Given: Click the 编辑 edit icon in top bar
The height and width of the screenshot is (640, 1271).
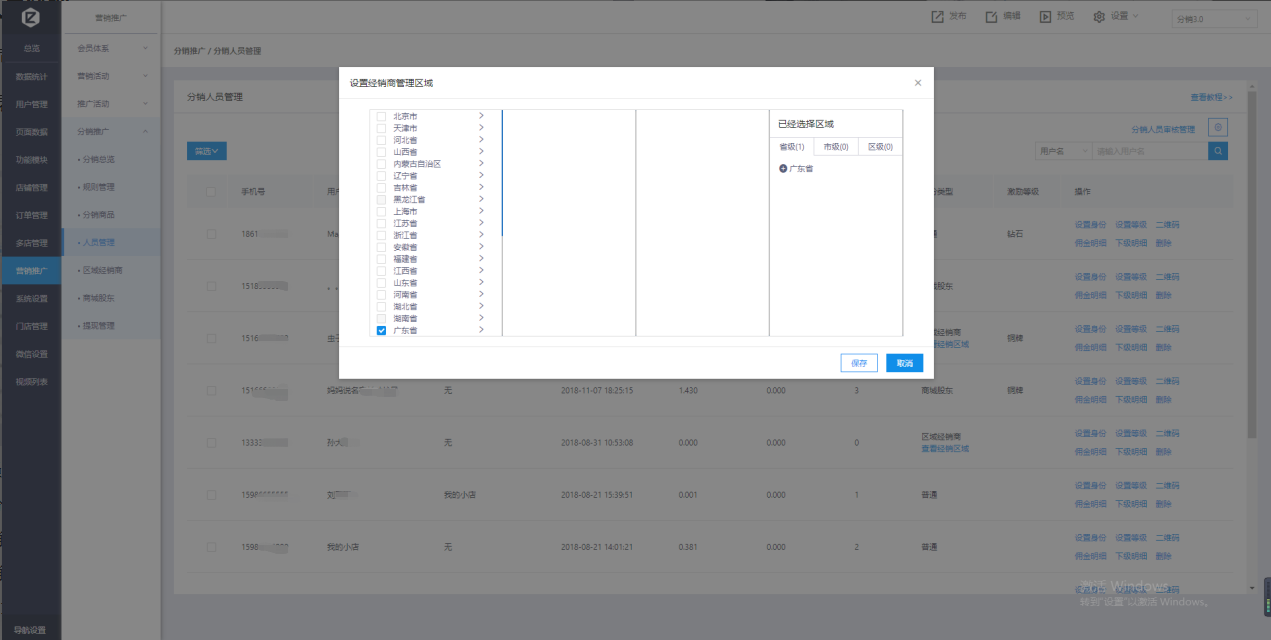Looking at the screenshot, I should click(x=991, y=16).
